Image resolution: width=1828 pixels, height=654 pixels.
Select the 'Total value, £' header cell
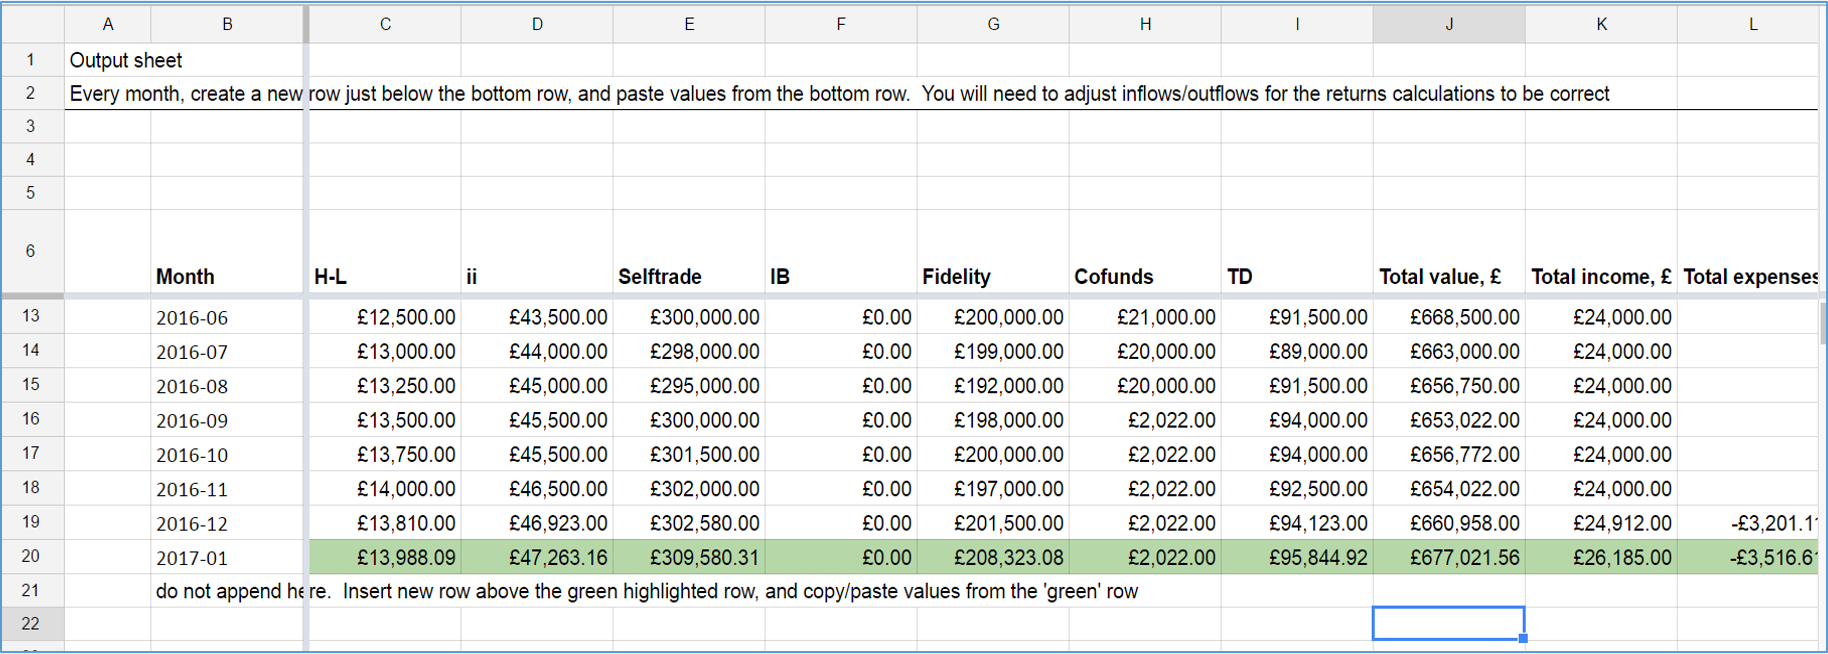click(x=1440, y=277)
